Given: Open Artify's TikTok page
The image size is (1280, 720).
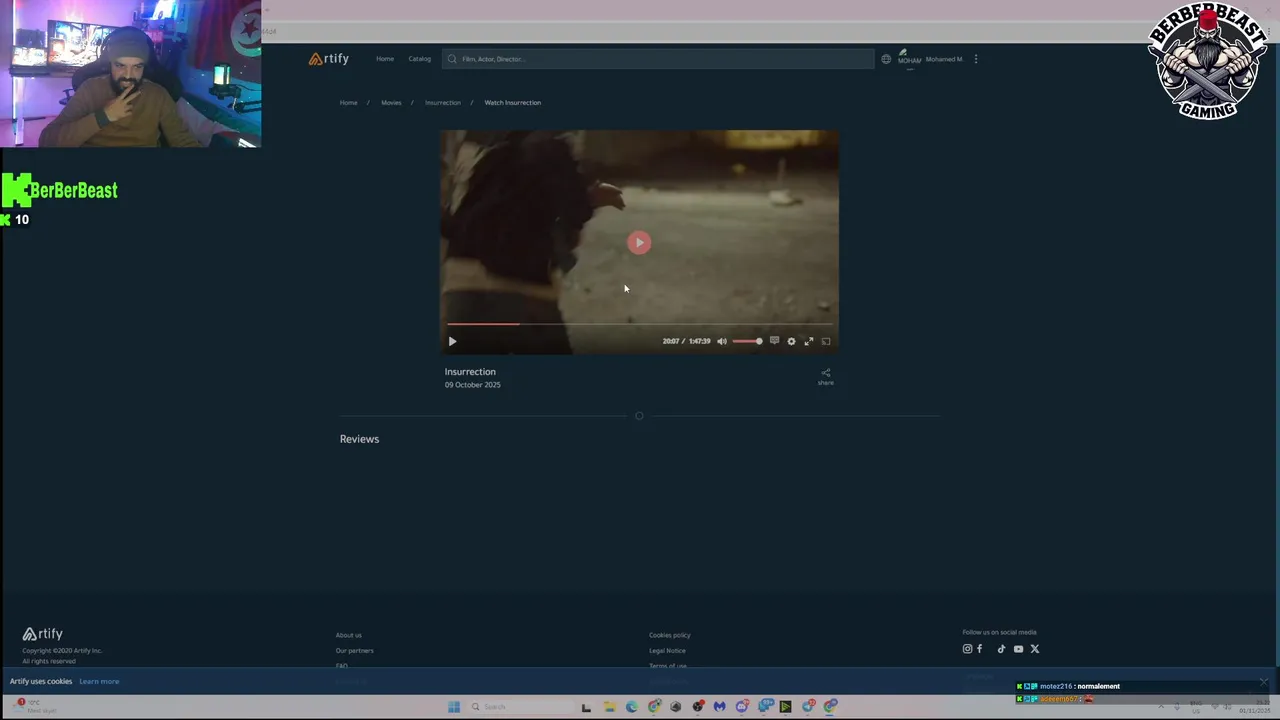Looking at the screenshot, I should coord(1001,649).
